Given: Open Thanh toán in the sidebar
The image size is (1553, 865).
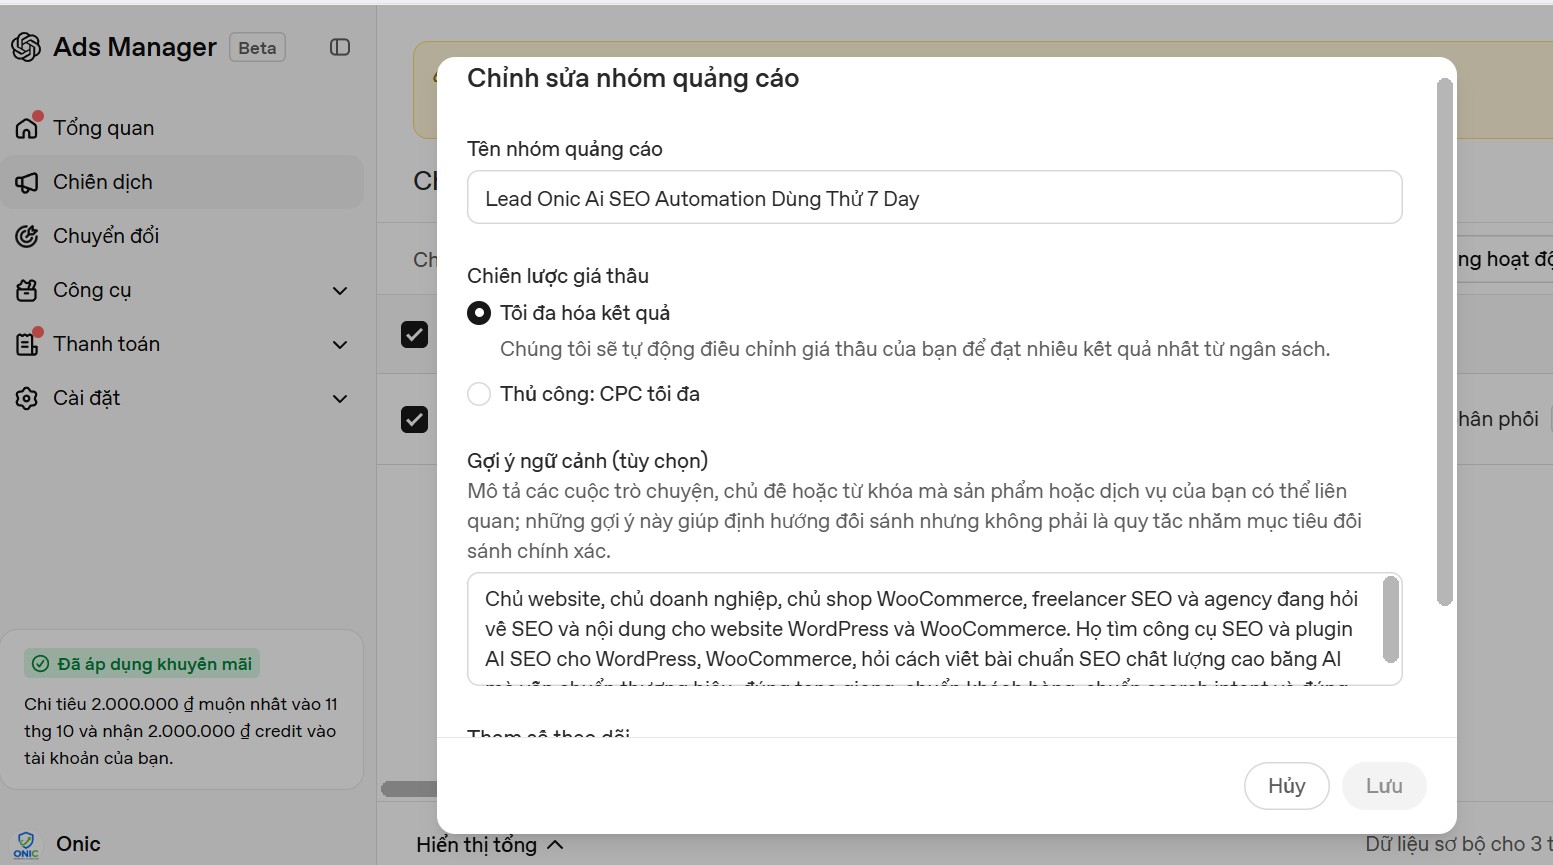Looking at the screenshot, I should (182, 344).
